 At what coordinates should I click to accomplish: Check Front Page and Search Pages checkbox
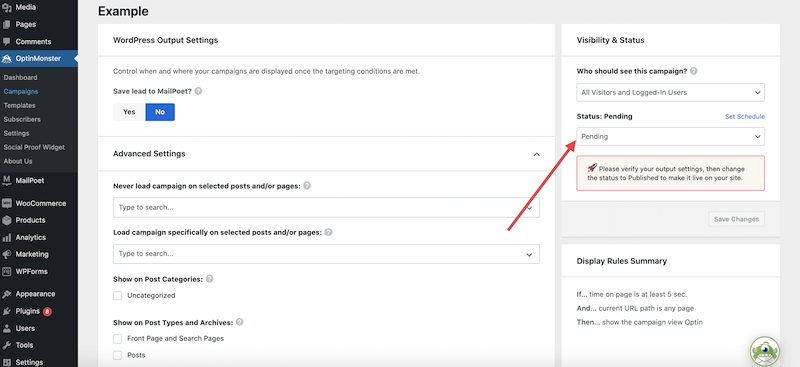[x=118, y=338]
